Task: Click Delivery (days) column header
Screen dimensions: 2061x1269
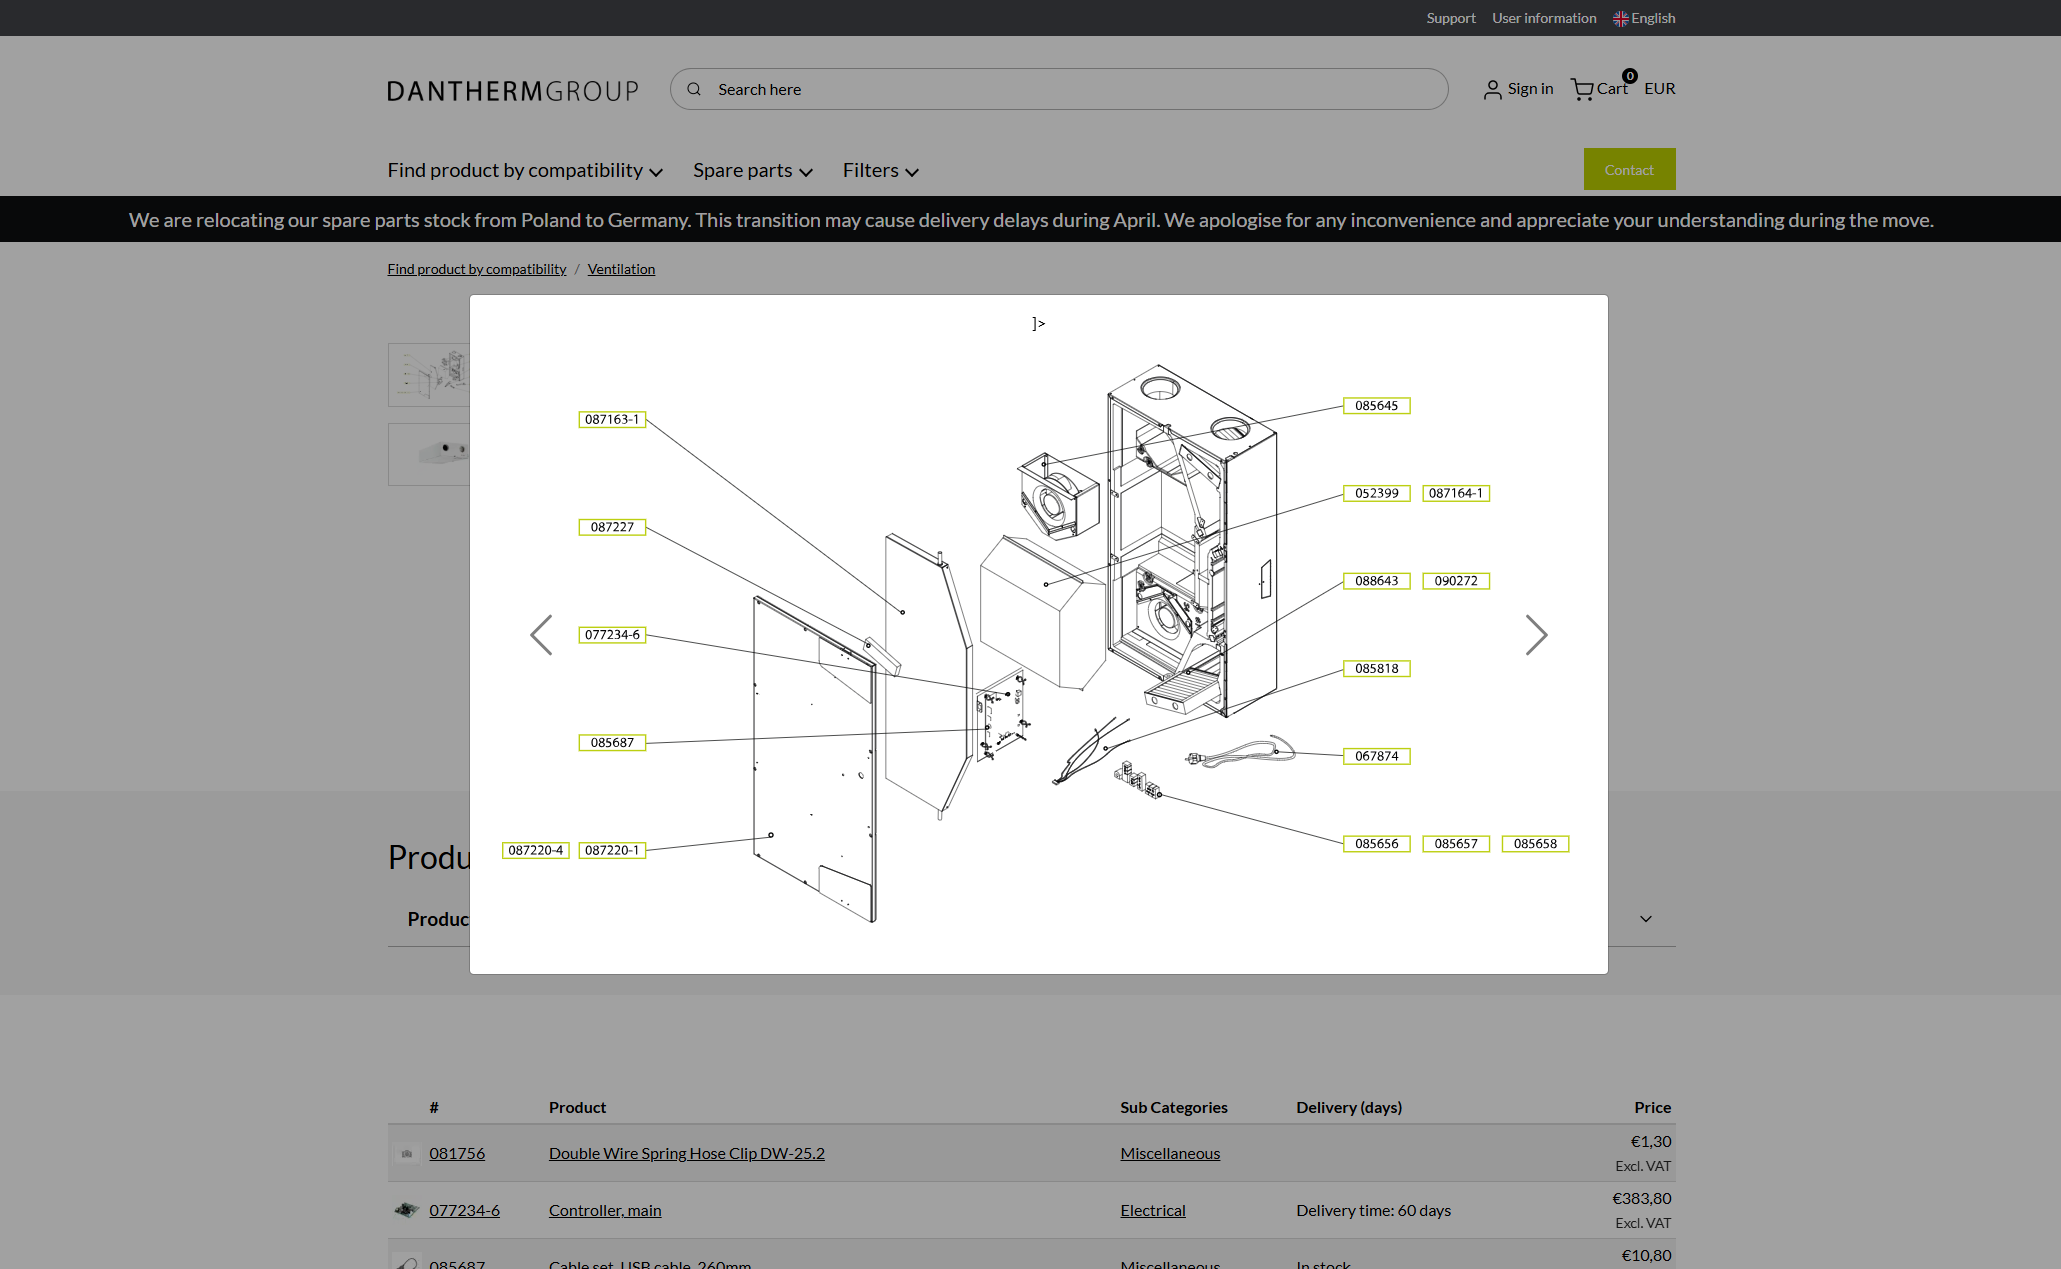Action: tap(1349, 1107)
